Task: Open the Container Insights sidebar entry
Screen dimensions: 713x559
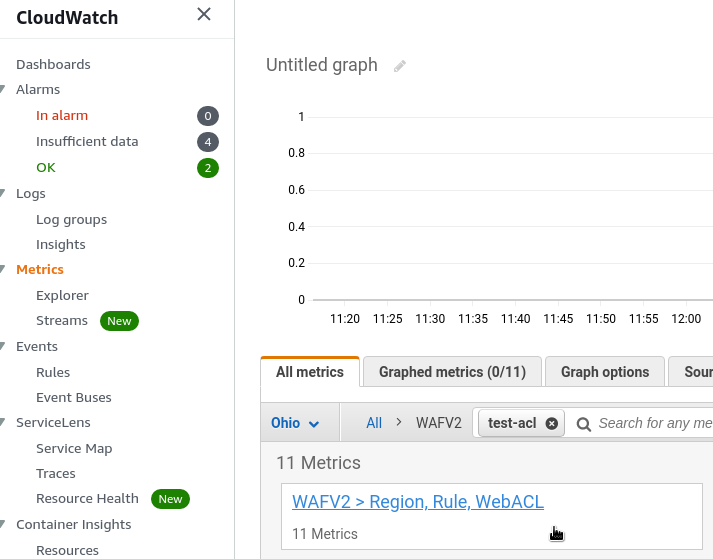Action: pyautogui.click(x=74, y=524)
